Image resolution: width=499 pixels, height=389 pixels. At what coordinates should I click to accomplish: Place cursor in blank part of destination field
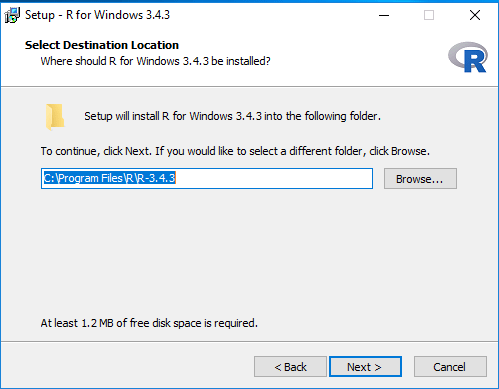point(273,179)
